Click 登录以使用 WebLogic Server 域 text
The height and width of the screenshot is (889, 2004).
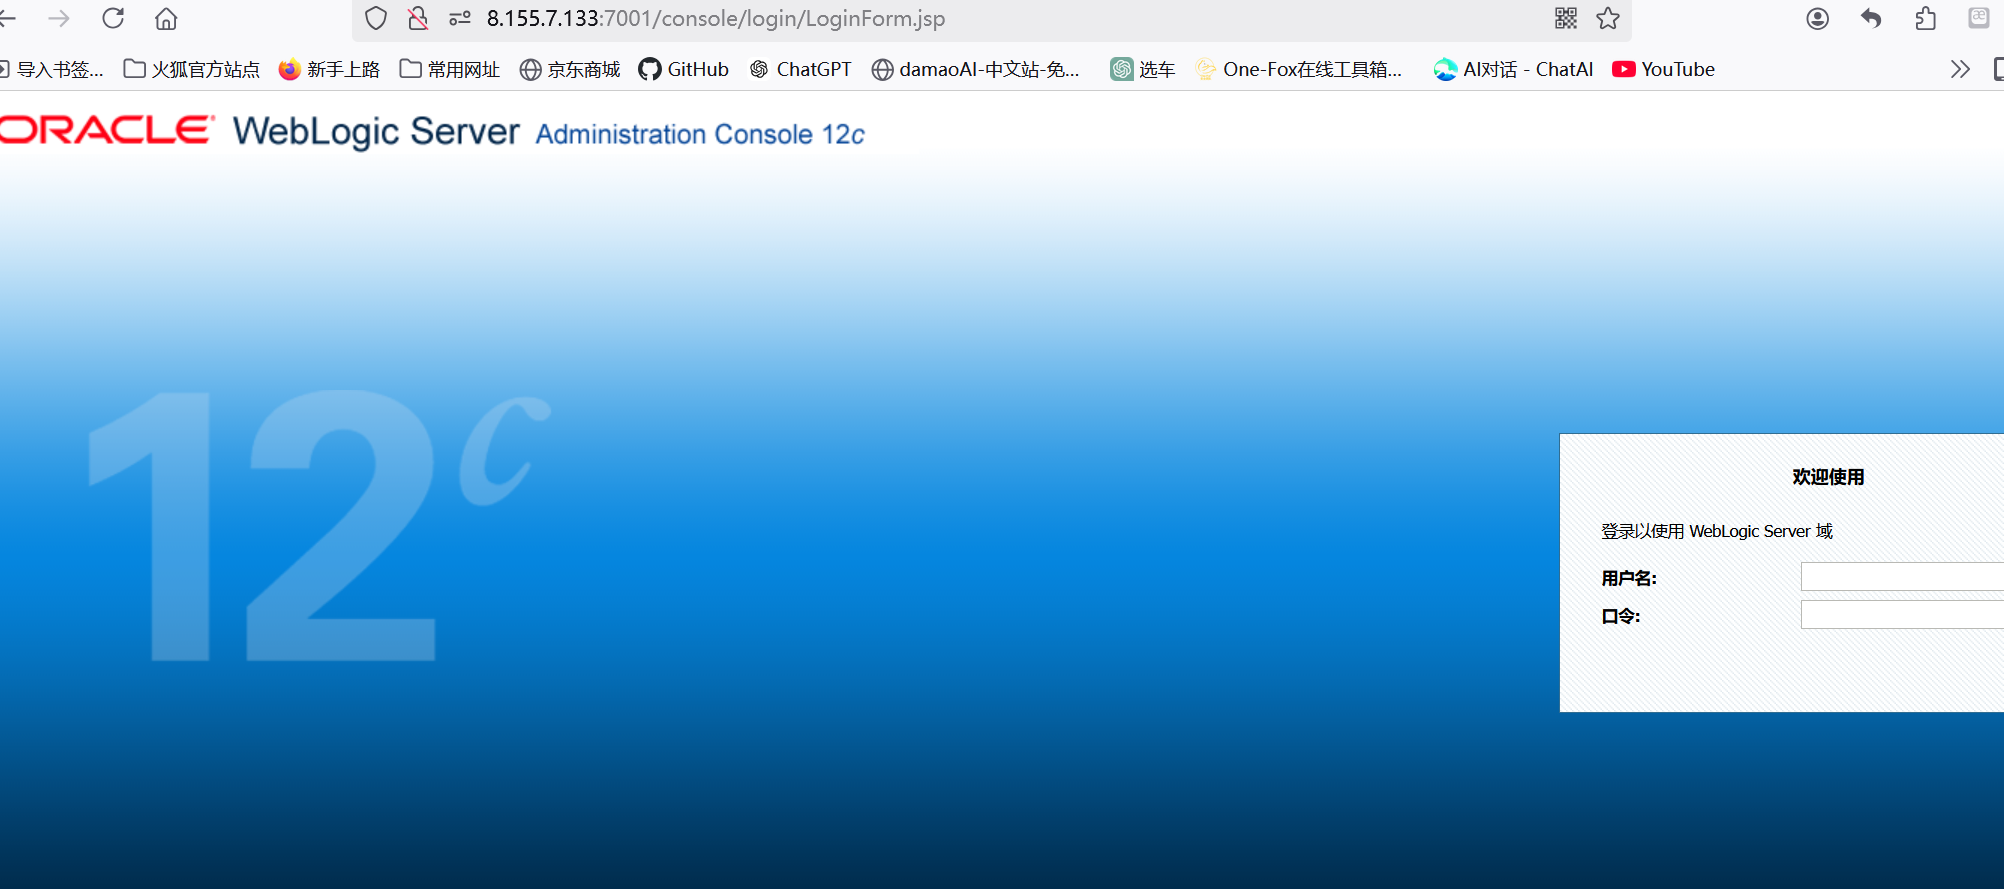click(x=1717, y=531)
